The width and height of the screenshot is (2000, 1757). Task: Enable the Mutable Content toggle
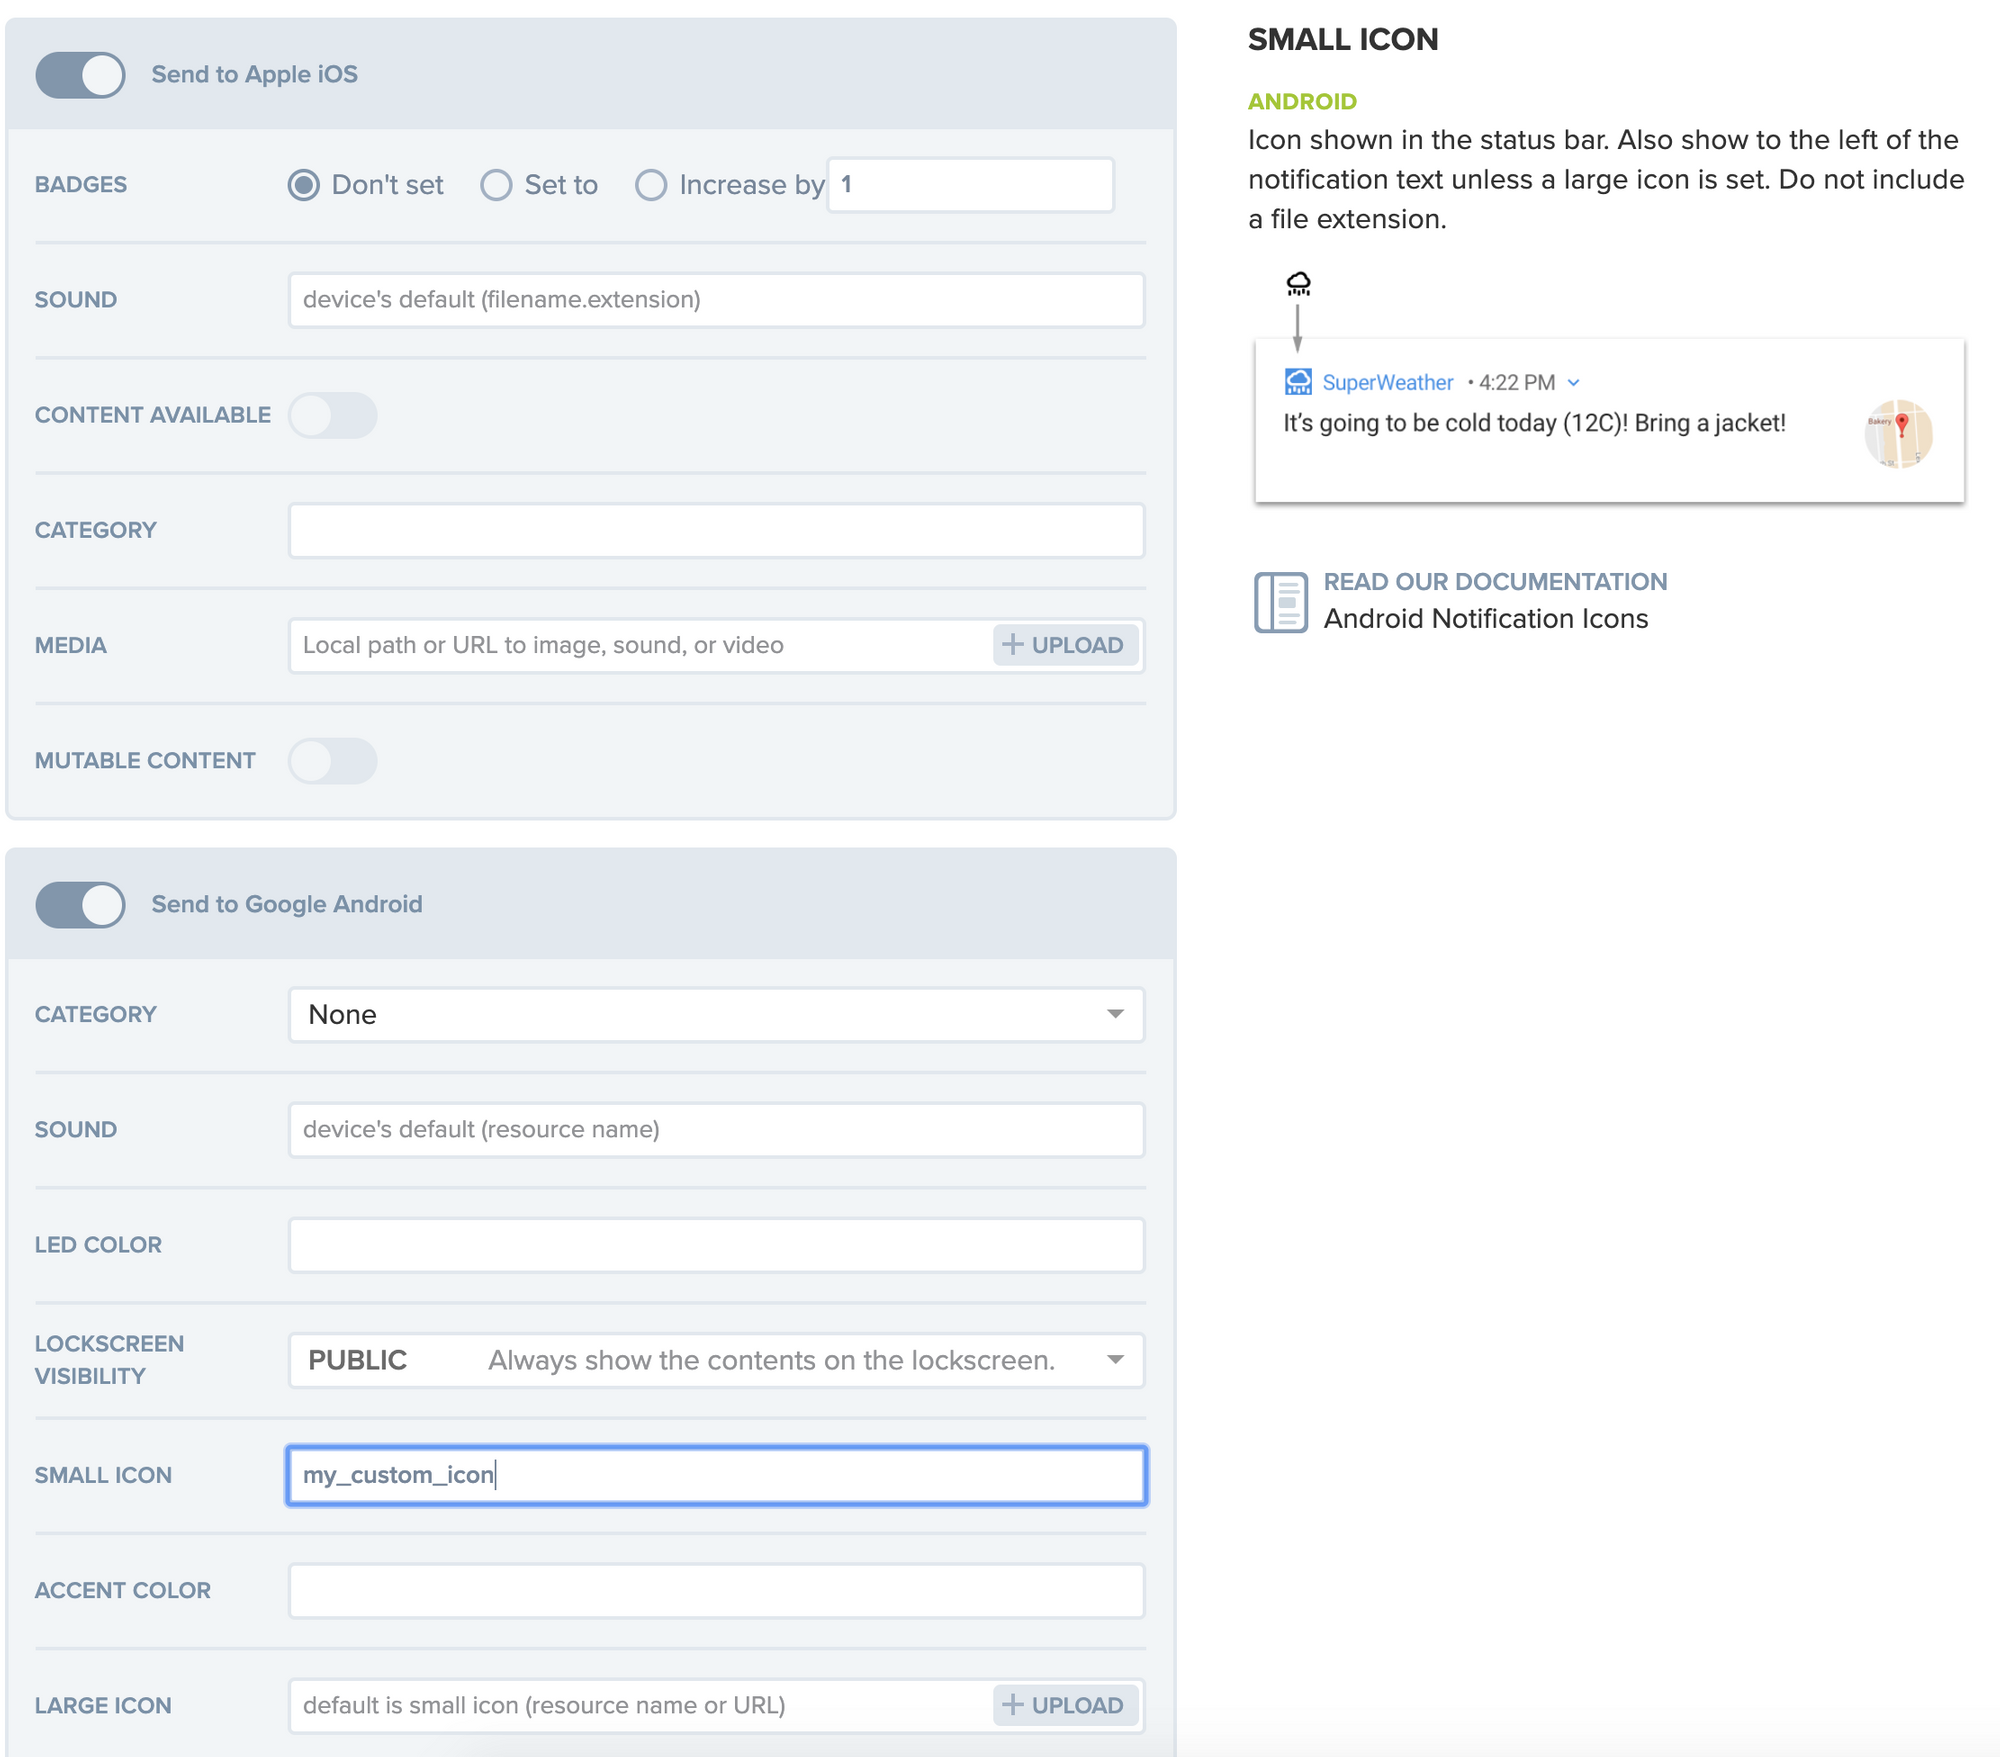pyautogui.click(x=333, y=761)
